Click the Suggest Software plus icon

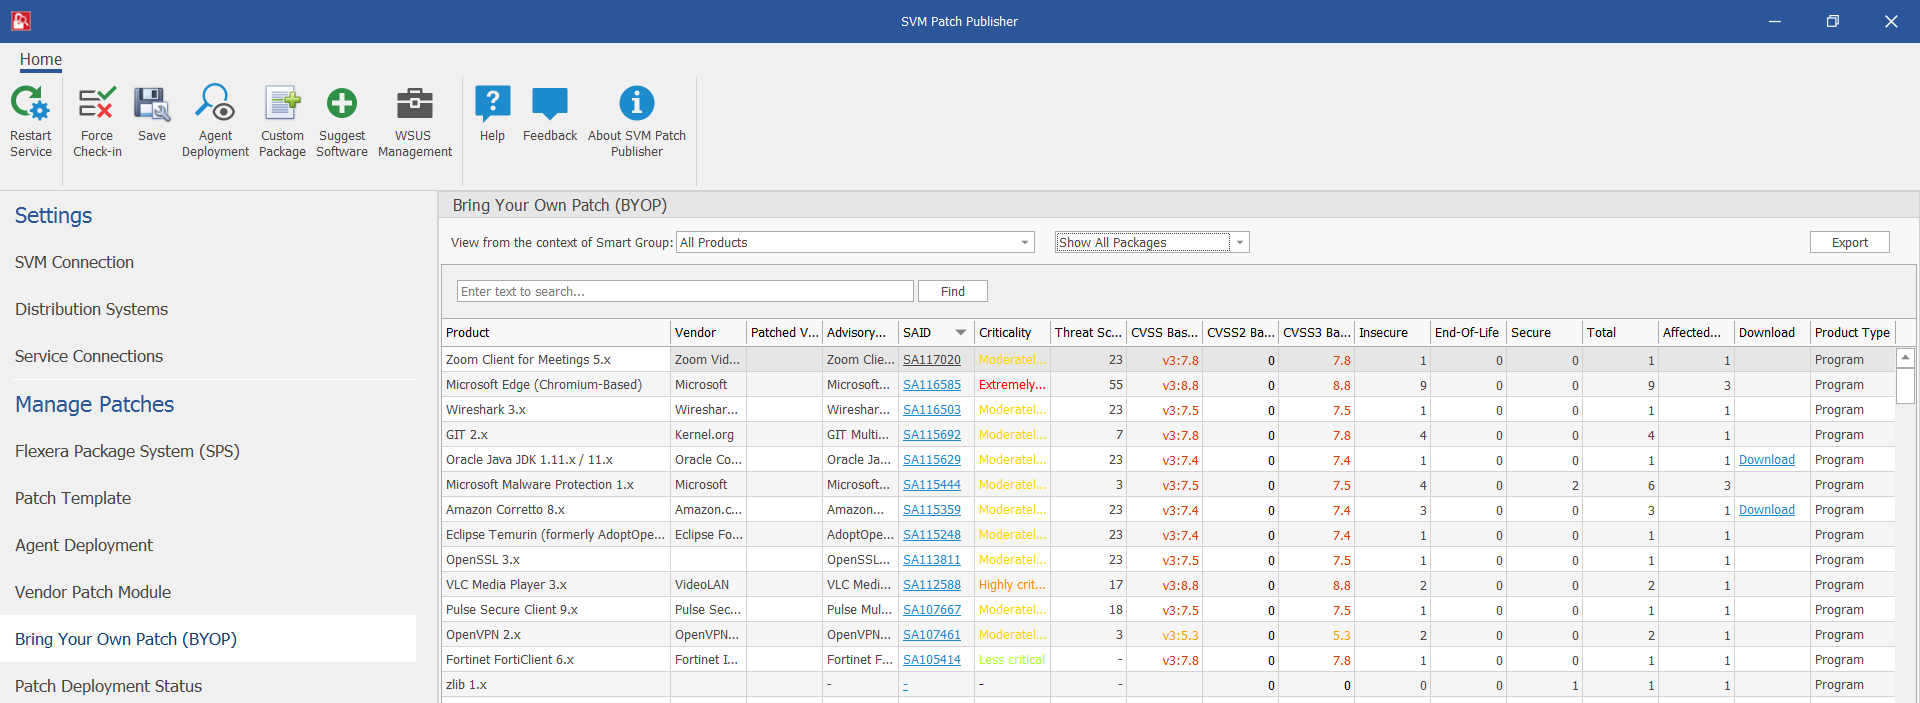342,104
